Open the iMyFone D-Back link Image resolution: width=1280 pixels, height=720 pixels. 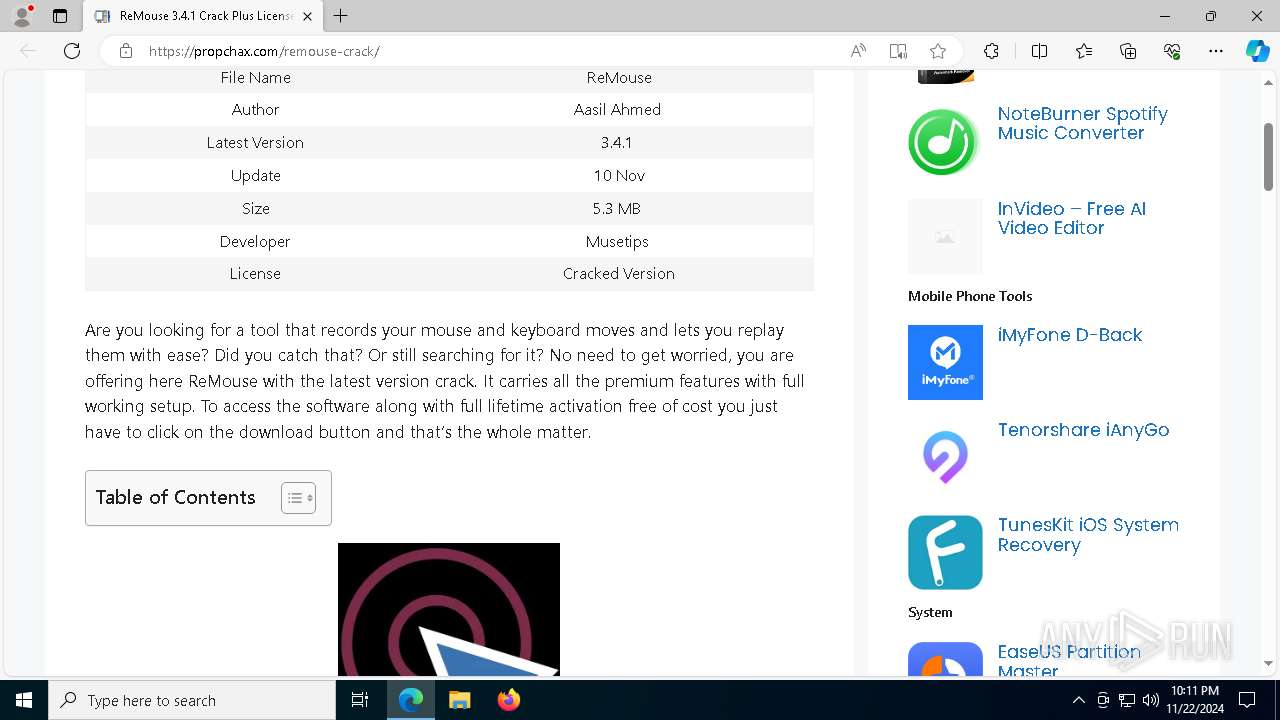[1070, 335]
